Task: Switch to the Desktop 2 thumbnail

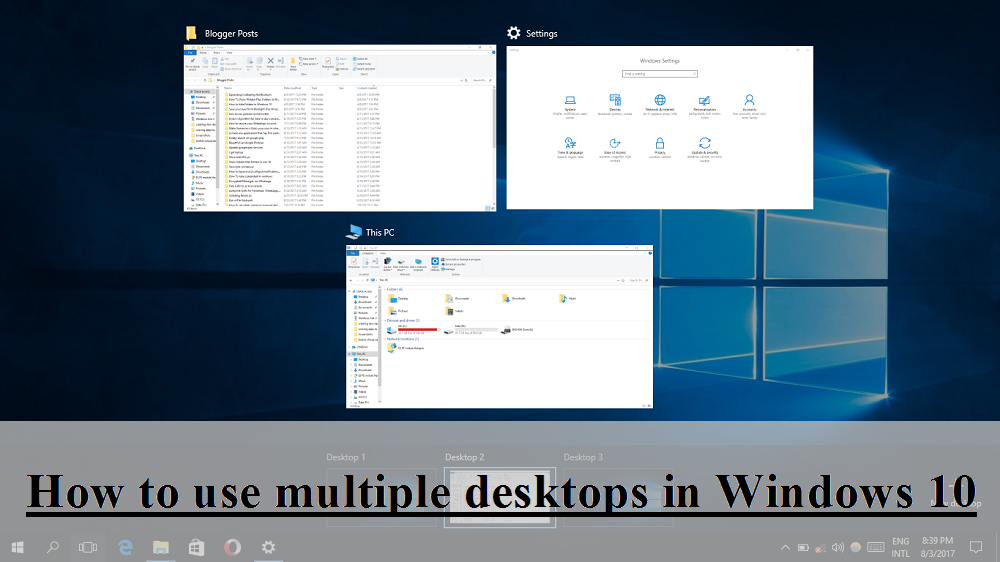Action: coord(500,498)
